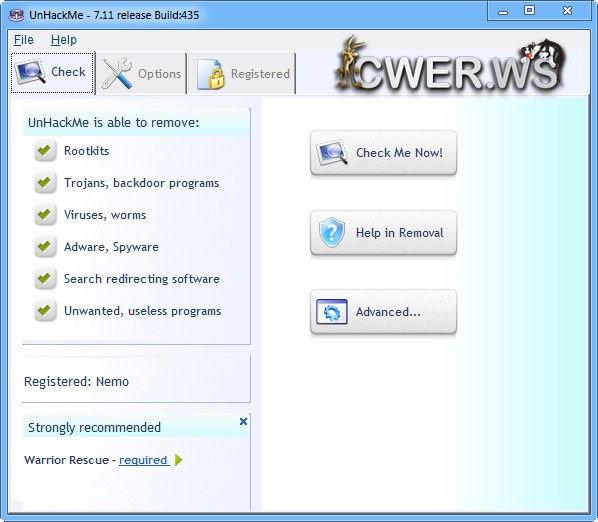Close the Strongly recommended panel
The width and height of the screenshot is (598, 522).
tap(243, 421)
